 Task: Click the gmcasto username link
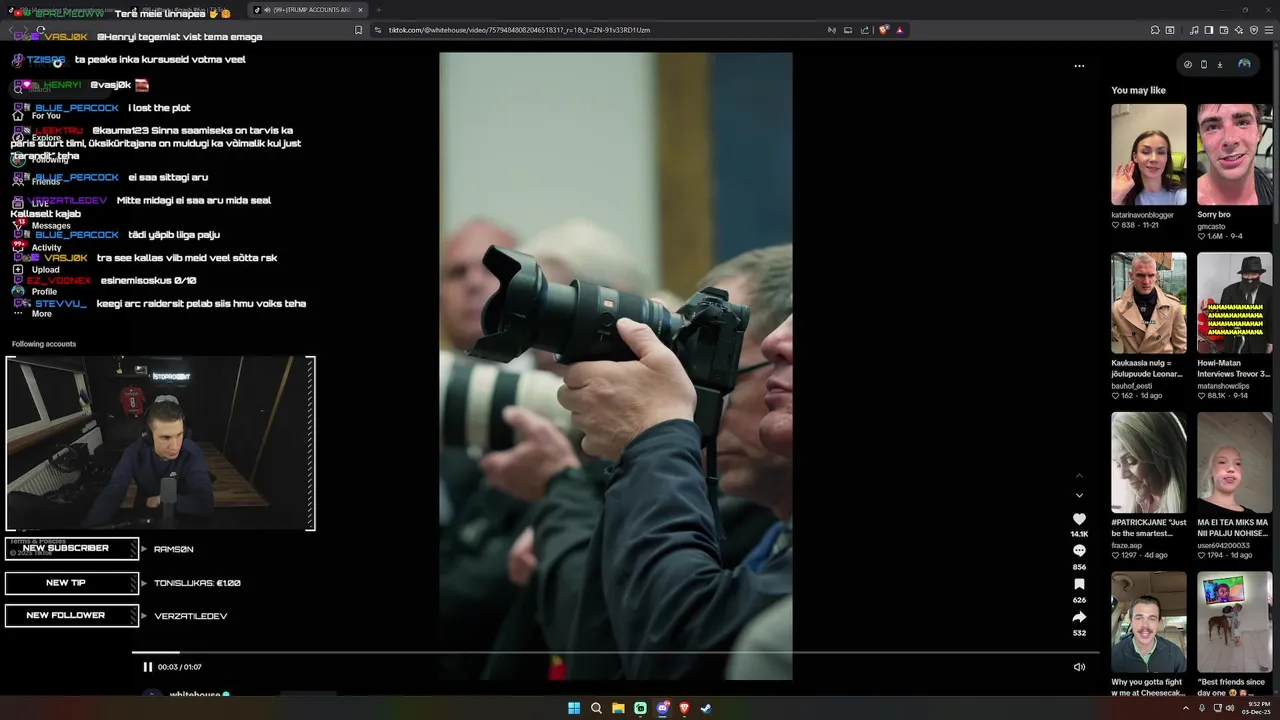[x=1211, y=226]
